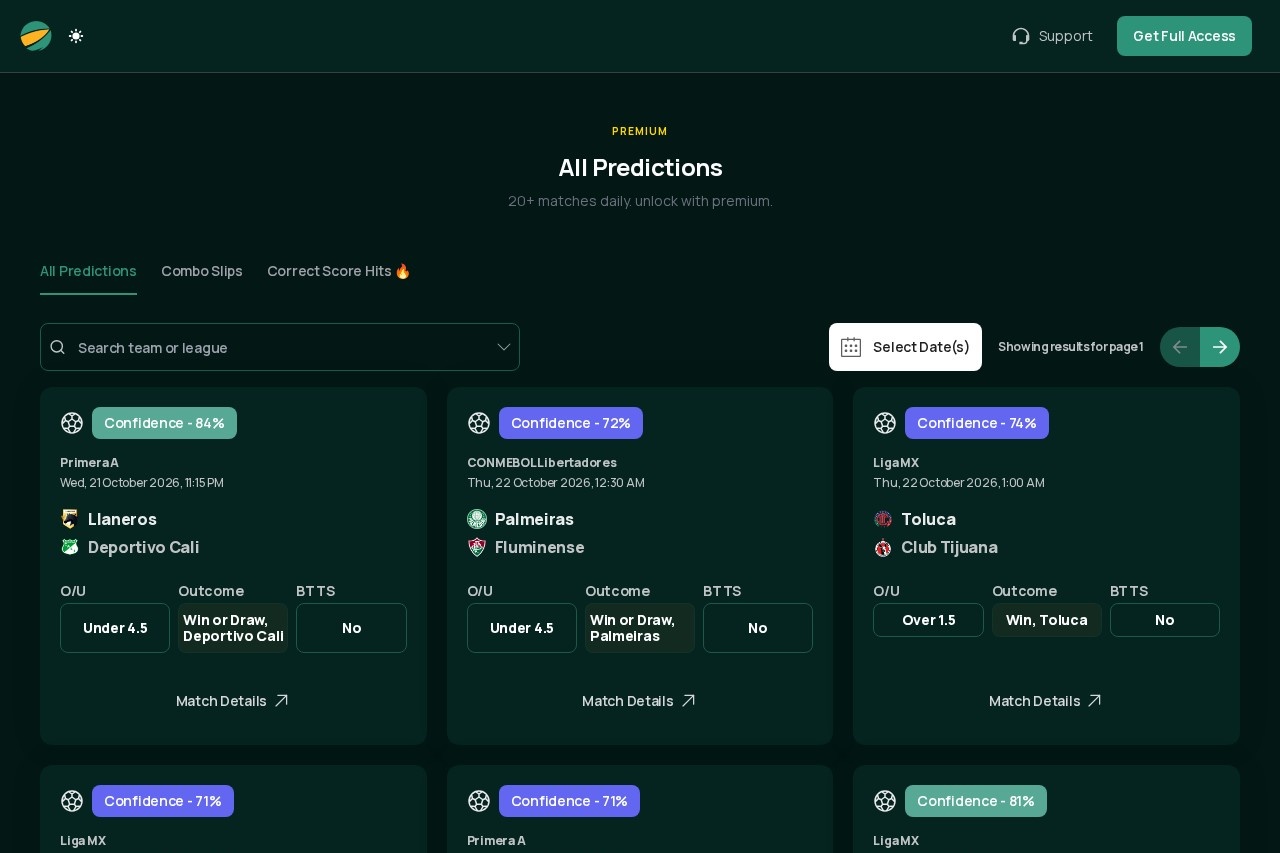Viewport: 1280px width, 853px height.
Task: Open Match Details for Toluca match
Action: pyautogui.click(x=1046, y=701)
